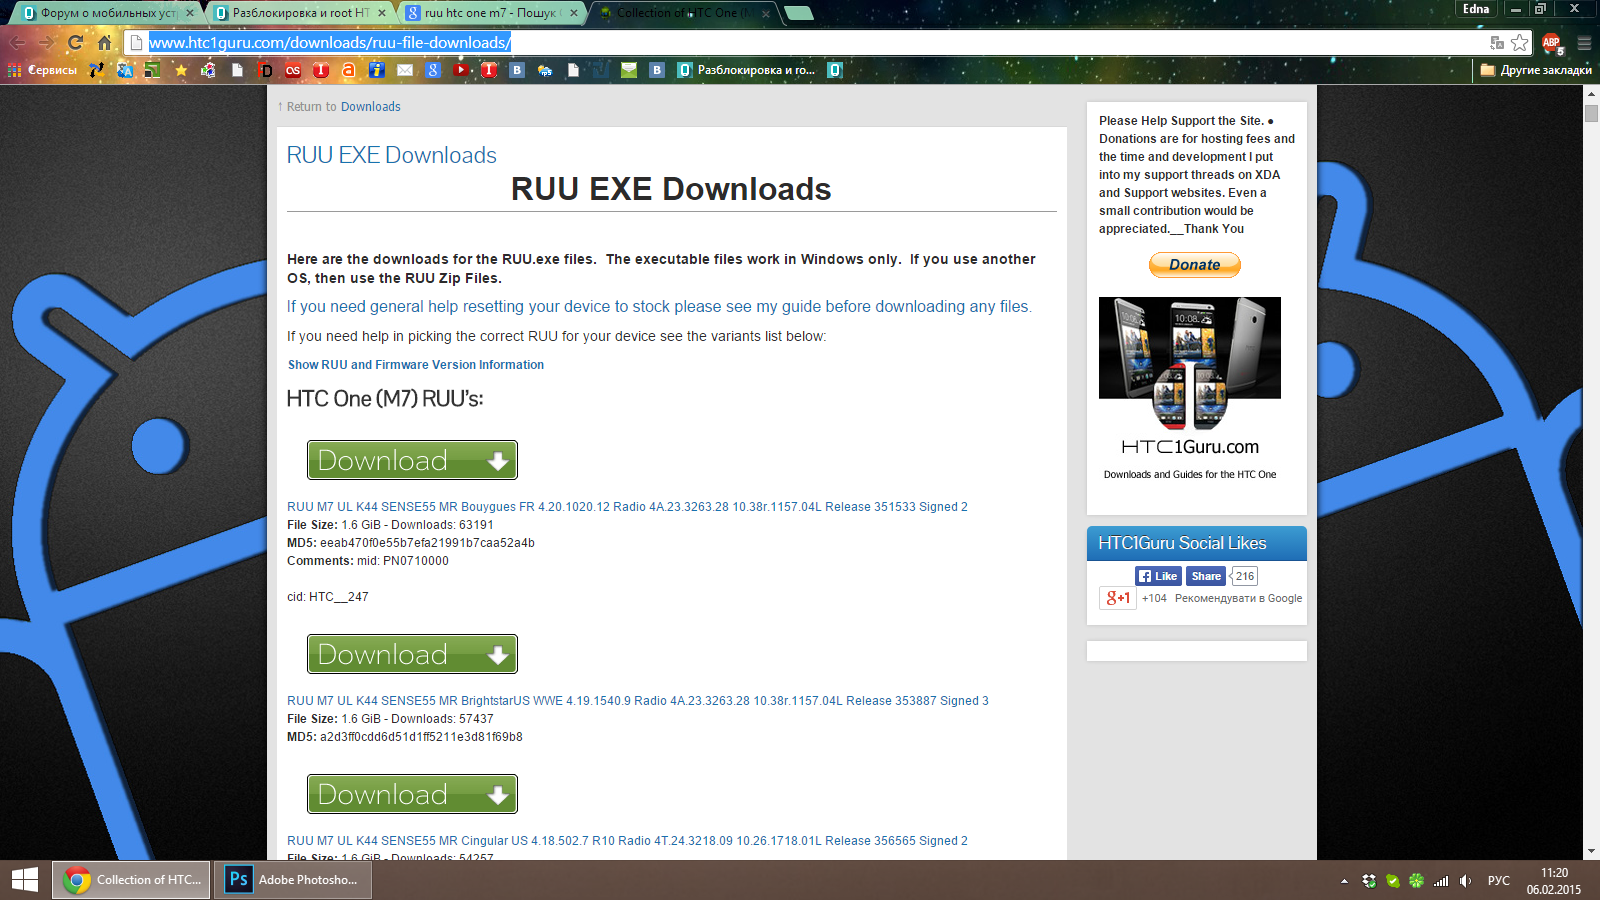
Task: Switch to the Форум о мобильных tab
Action: tap(105, 13)
